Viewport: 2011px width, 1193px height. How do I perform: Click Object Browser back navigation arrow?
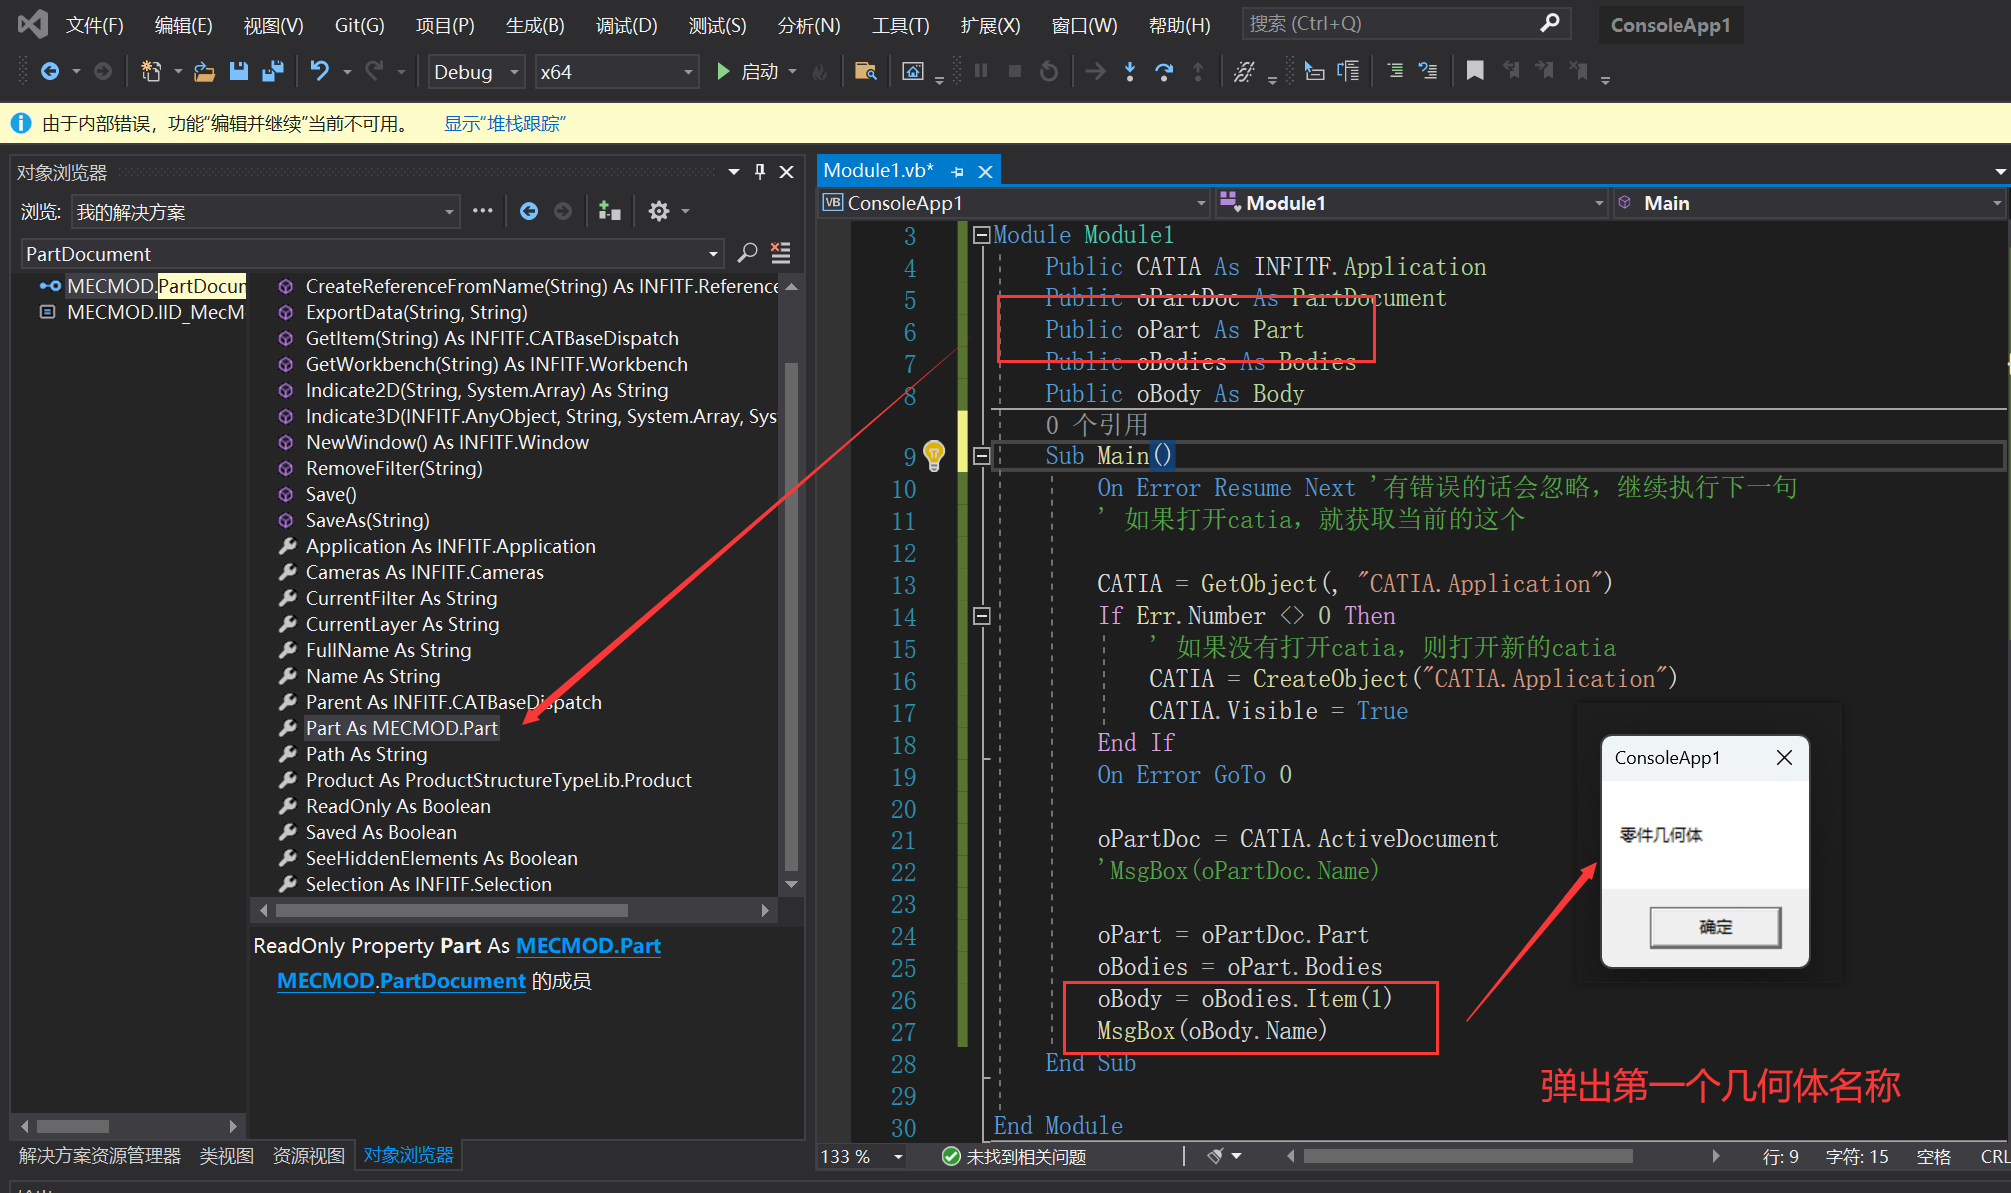pyautogui.click(x=529, y=211)
